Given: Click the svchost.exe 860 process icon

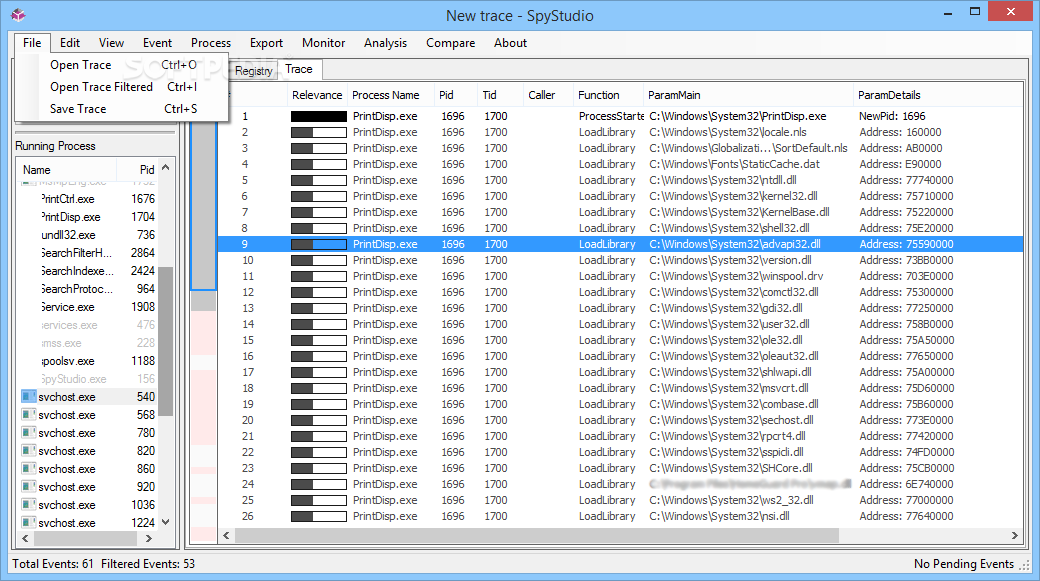Looking at the screenshot, I should (x=29, y=469).
